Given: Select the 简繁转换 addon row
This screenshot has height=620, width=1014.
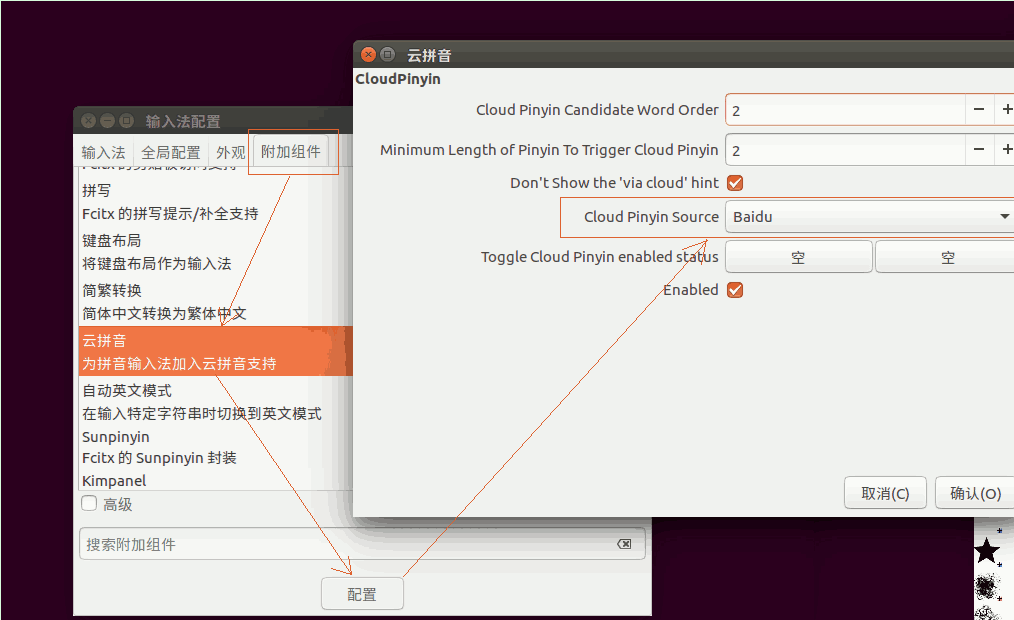Looking at the screenshot, I should click(x=216, y=302).
